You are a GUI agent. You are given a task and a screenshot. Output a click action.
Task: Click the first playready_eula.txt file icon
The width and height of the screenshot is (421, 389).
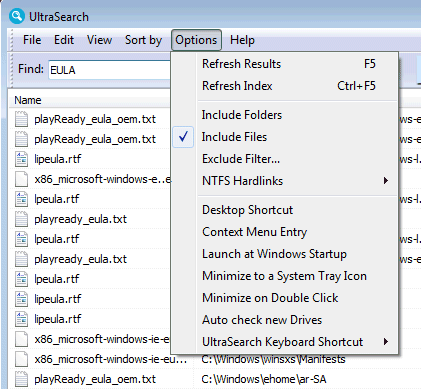click(x=21, y=219)
